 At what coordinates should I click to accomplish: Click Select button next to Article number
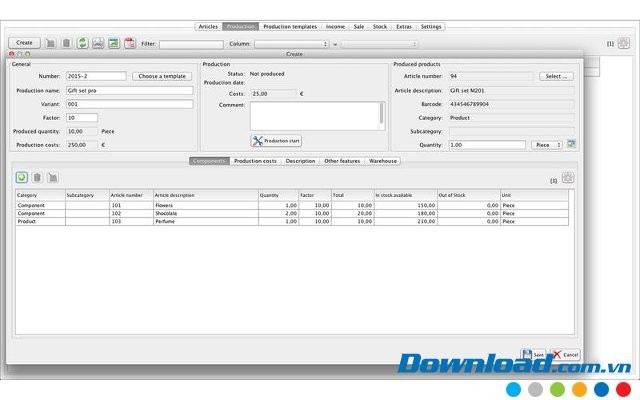click(557, 76)
